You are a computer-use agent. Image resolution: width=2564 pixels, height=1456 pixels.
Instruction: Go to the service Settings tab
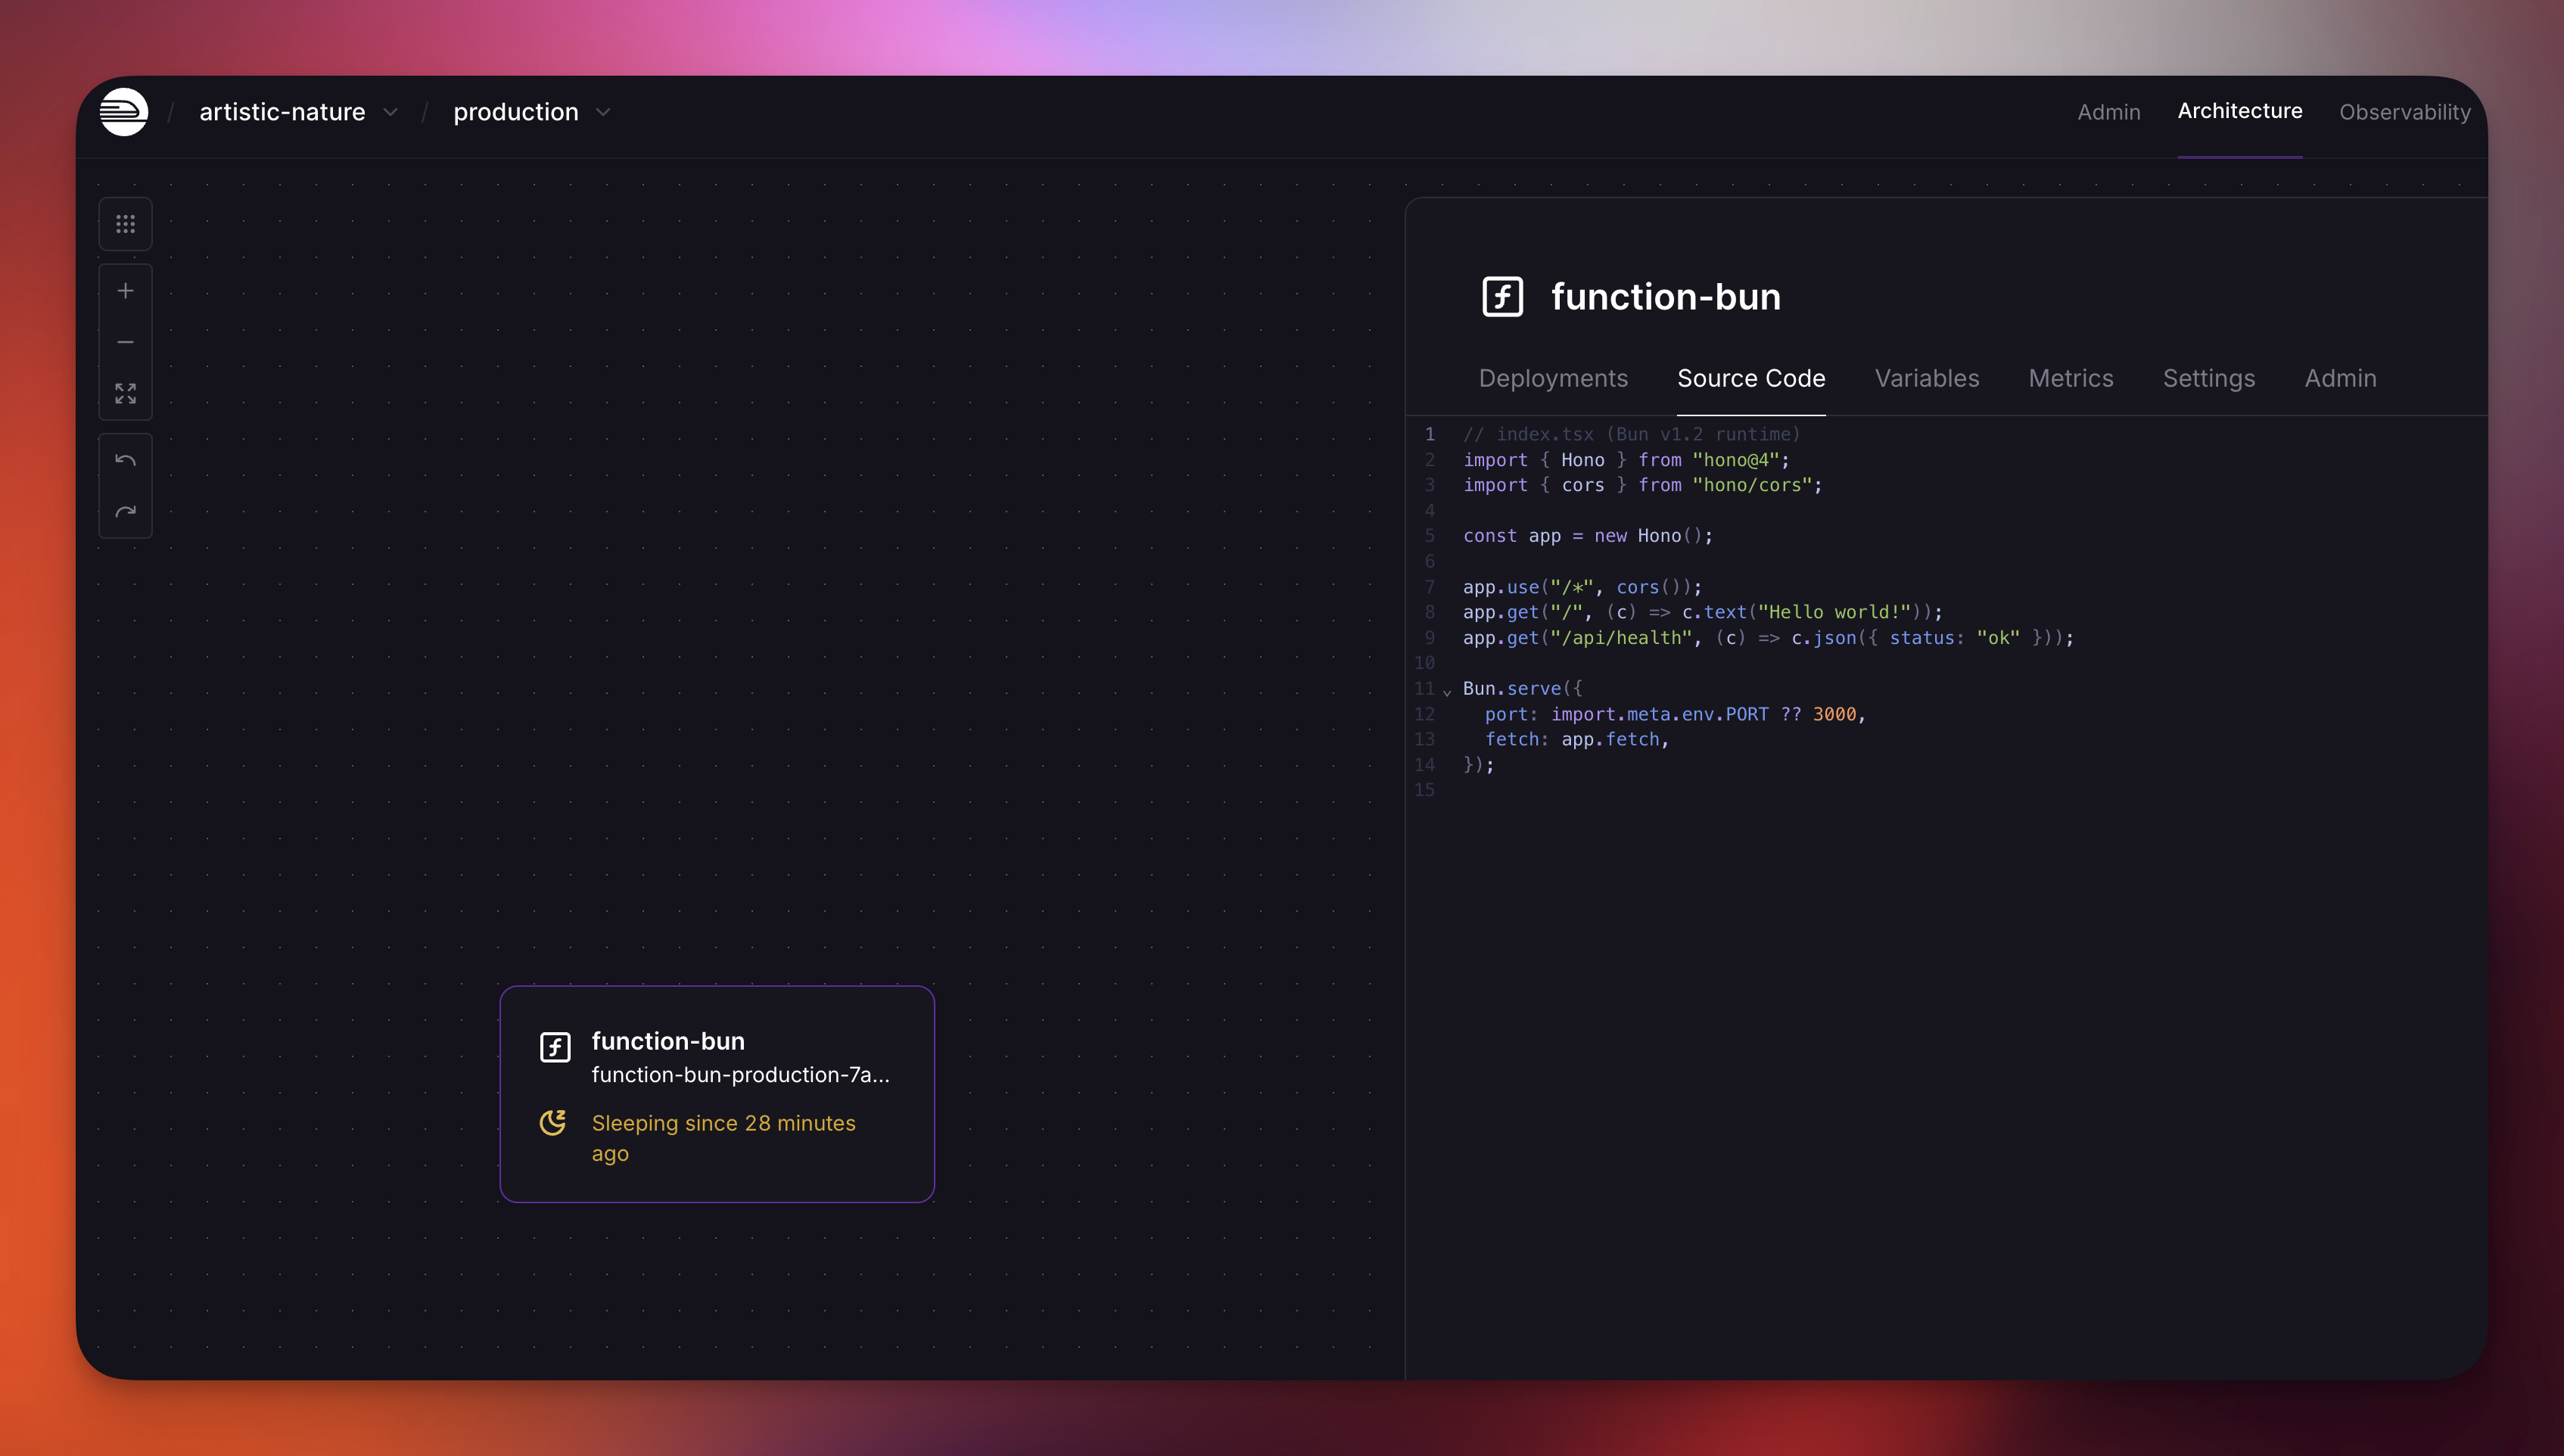click(2208, 378)
